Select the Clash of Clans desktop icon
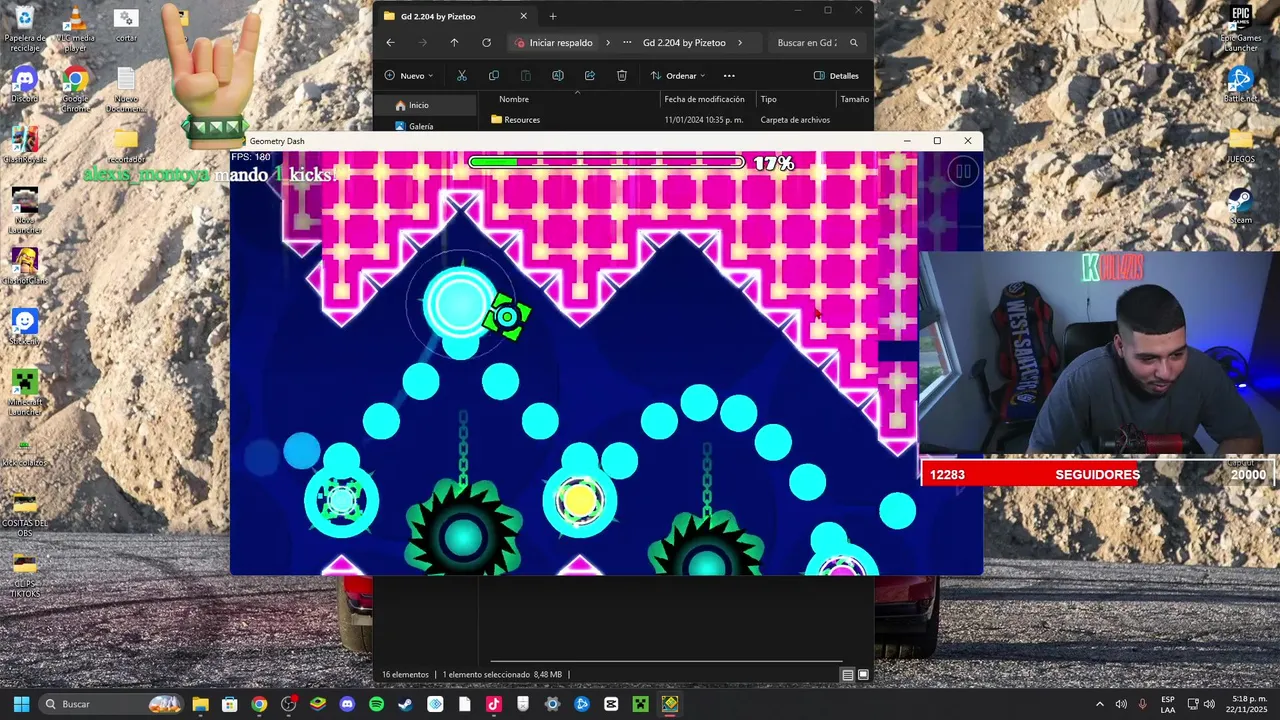The width and height of the screenshot is (1280, 720). coord(24,266)
